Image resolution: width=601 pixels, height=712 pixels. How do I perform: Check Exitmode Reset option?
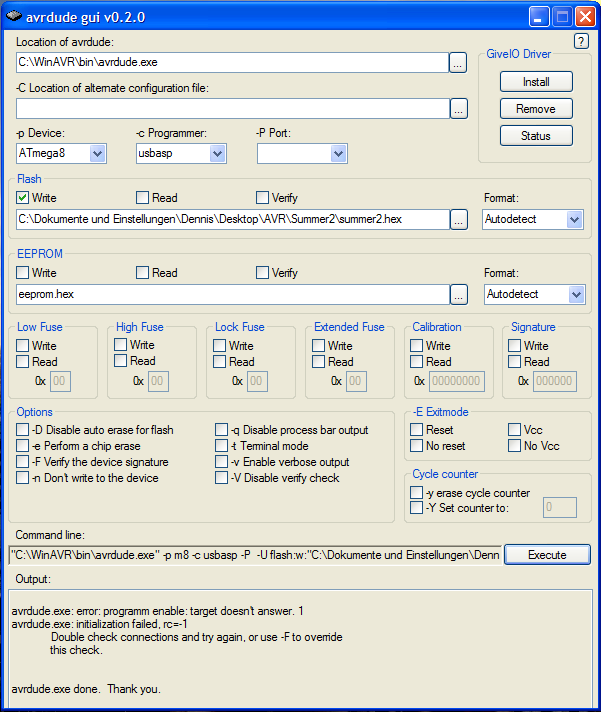(x=416, y=430)
